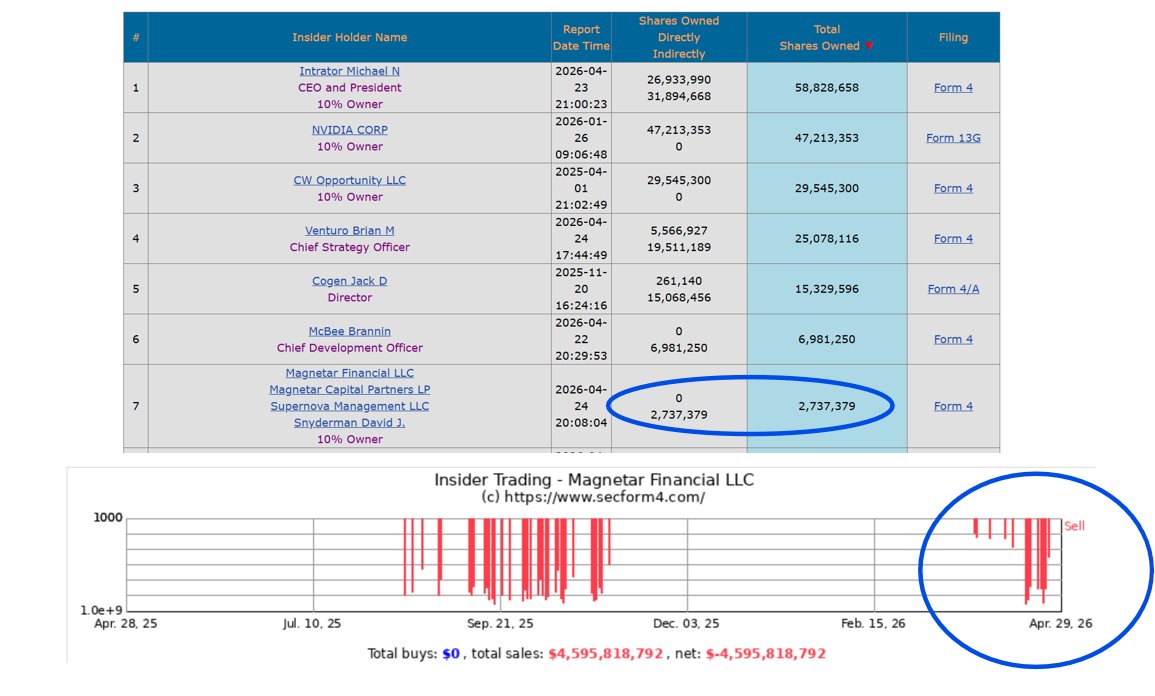Click the Sep. 21, 25 axis label
The height and width of the screenshot is (696, 1155).
point(500,624)
